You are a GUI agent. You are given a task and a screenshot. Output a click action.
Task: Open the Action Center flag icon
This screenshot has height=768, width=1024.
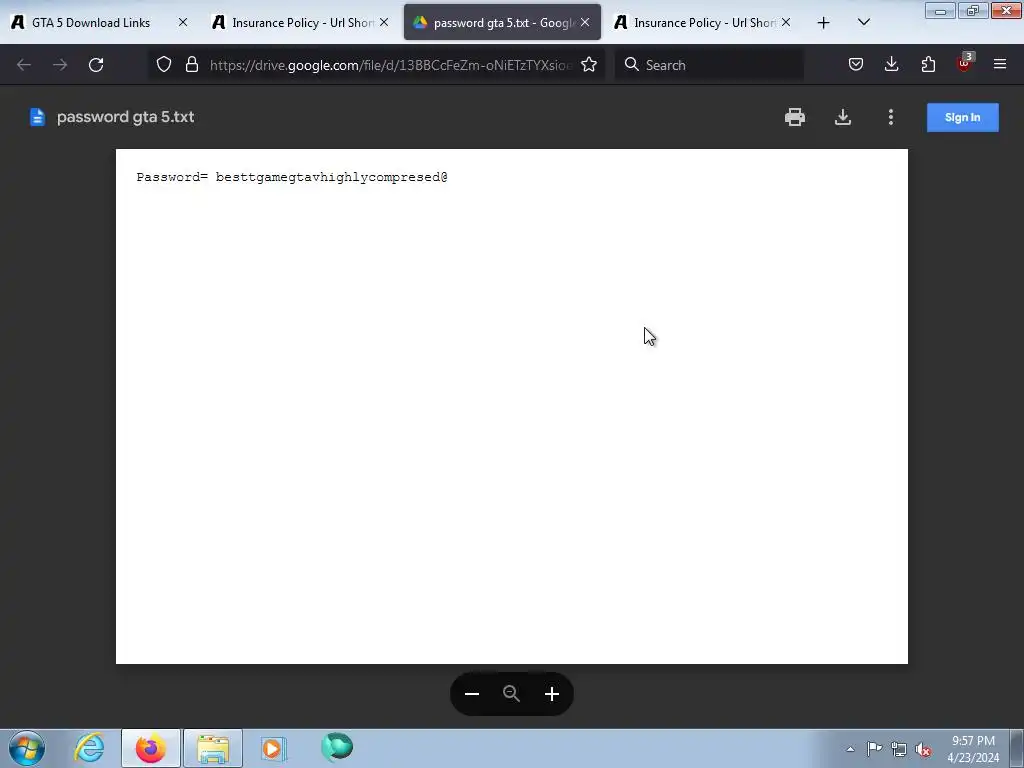coord(874,749)
